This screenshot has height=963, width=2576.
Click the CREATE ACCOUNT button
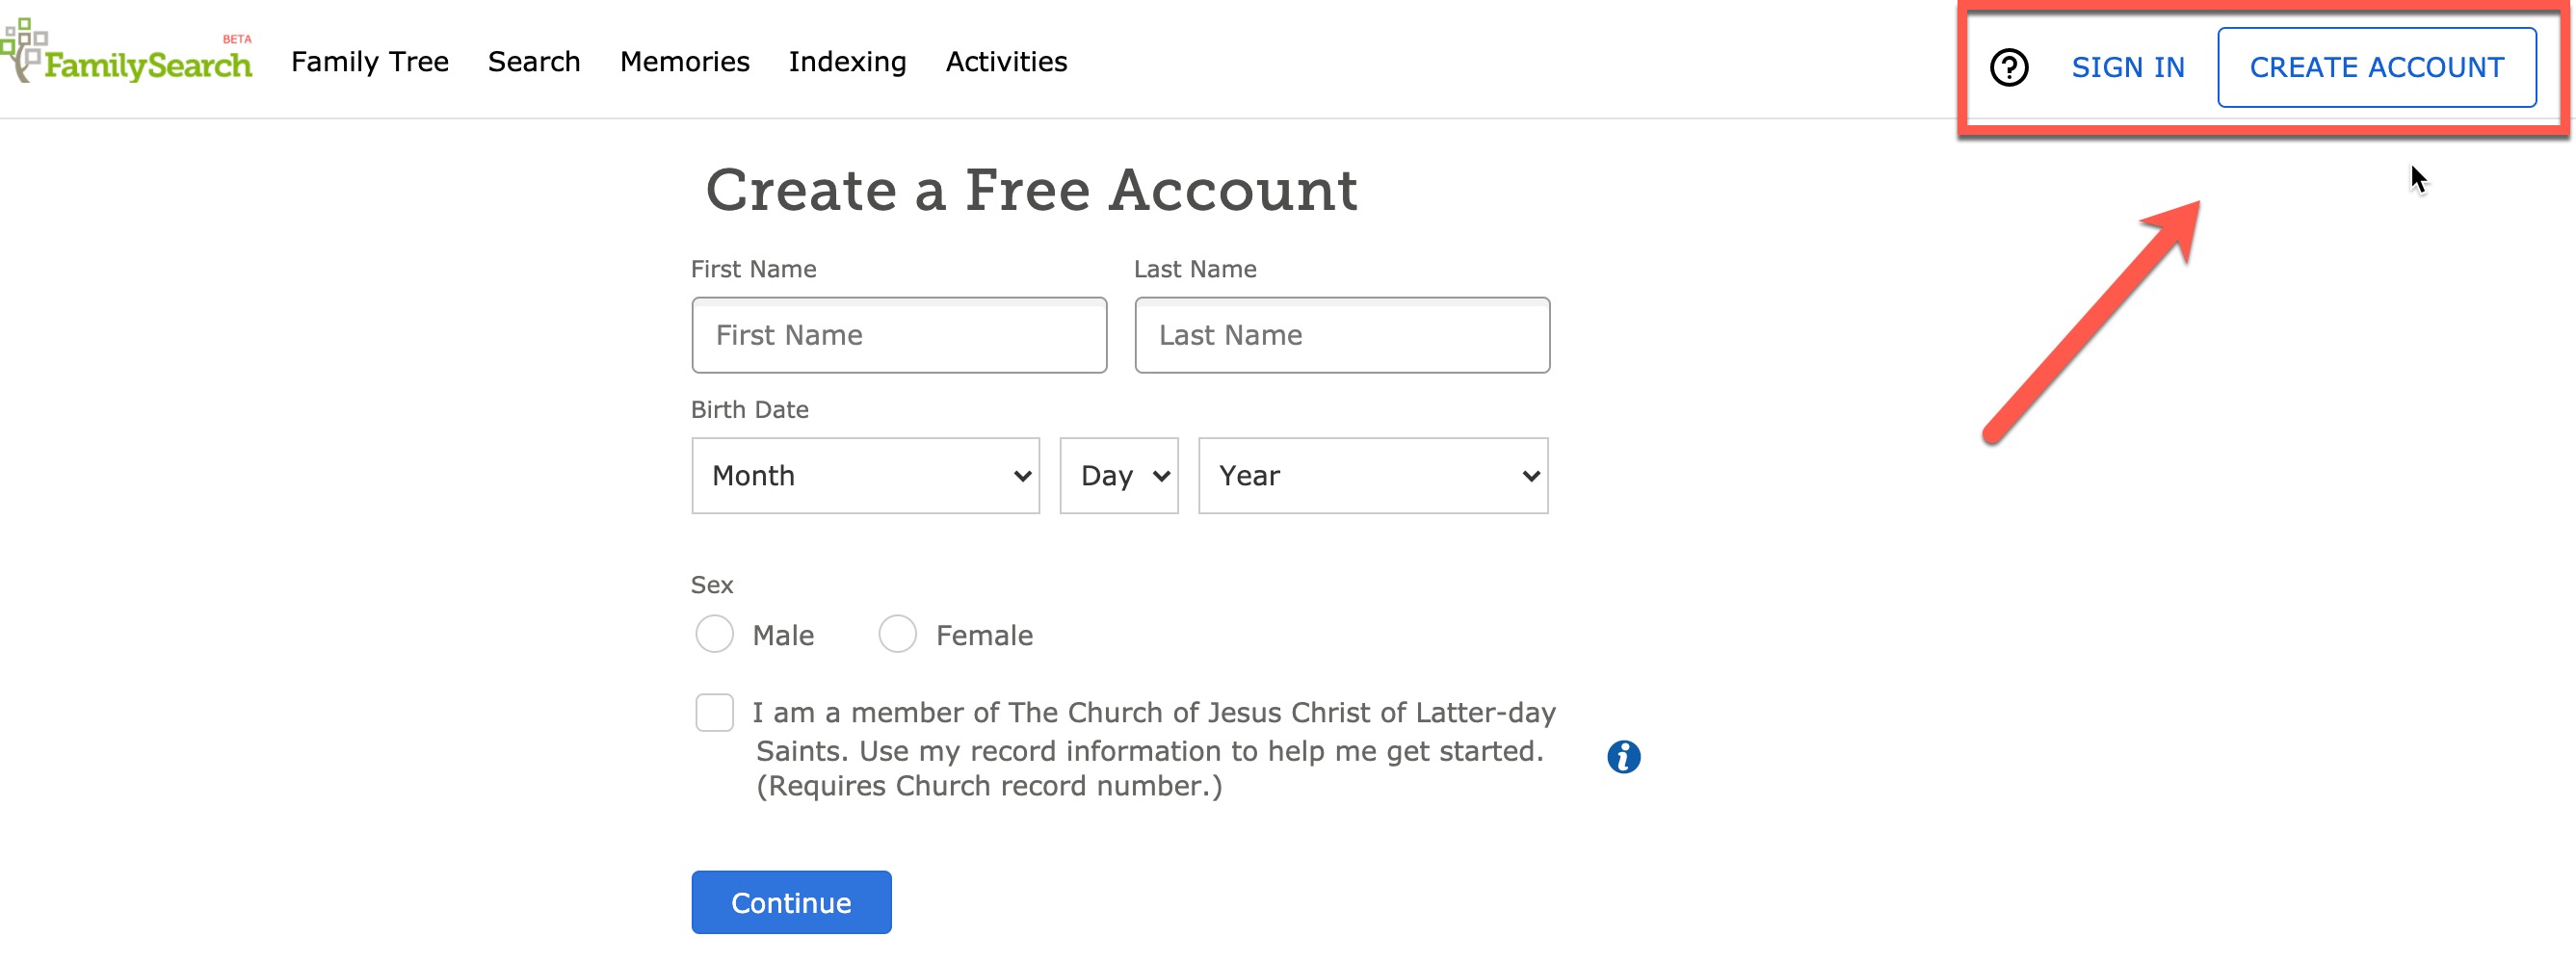click(2377, 66)
